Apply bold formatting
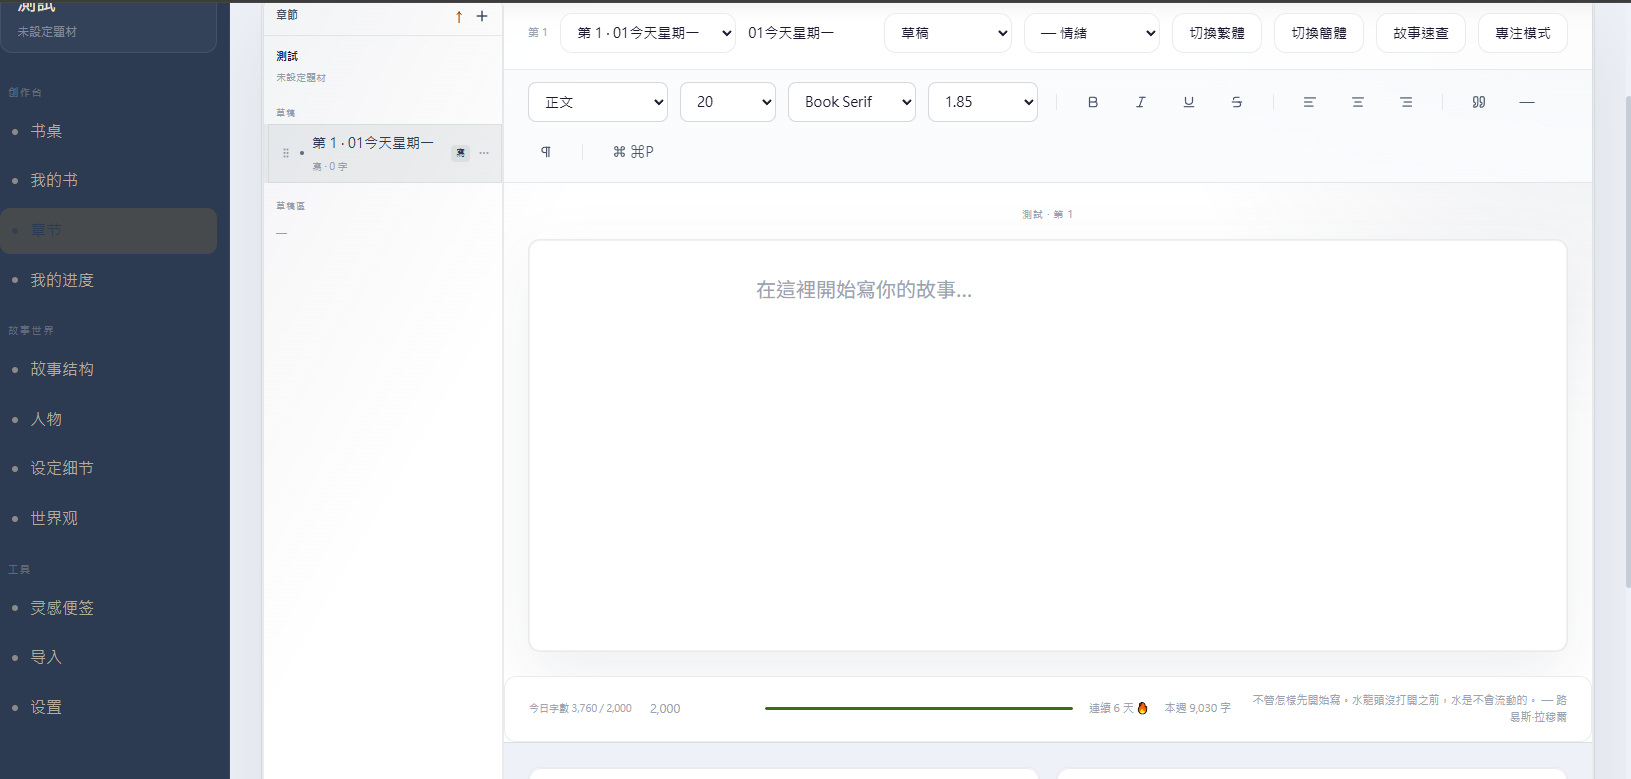This screenshot has width=1631, height=779. (x=1093, y=102)
